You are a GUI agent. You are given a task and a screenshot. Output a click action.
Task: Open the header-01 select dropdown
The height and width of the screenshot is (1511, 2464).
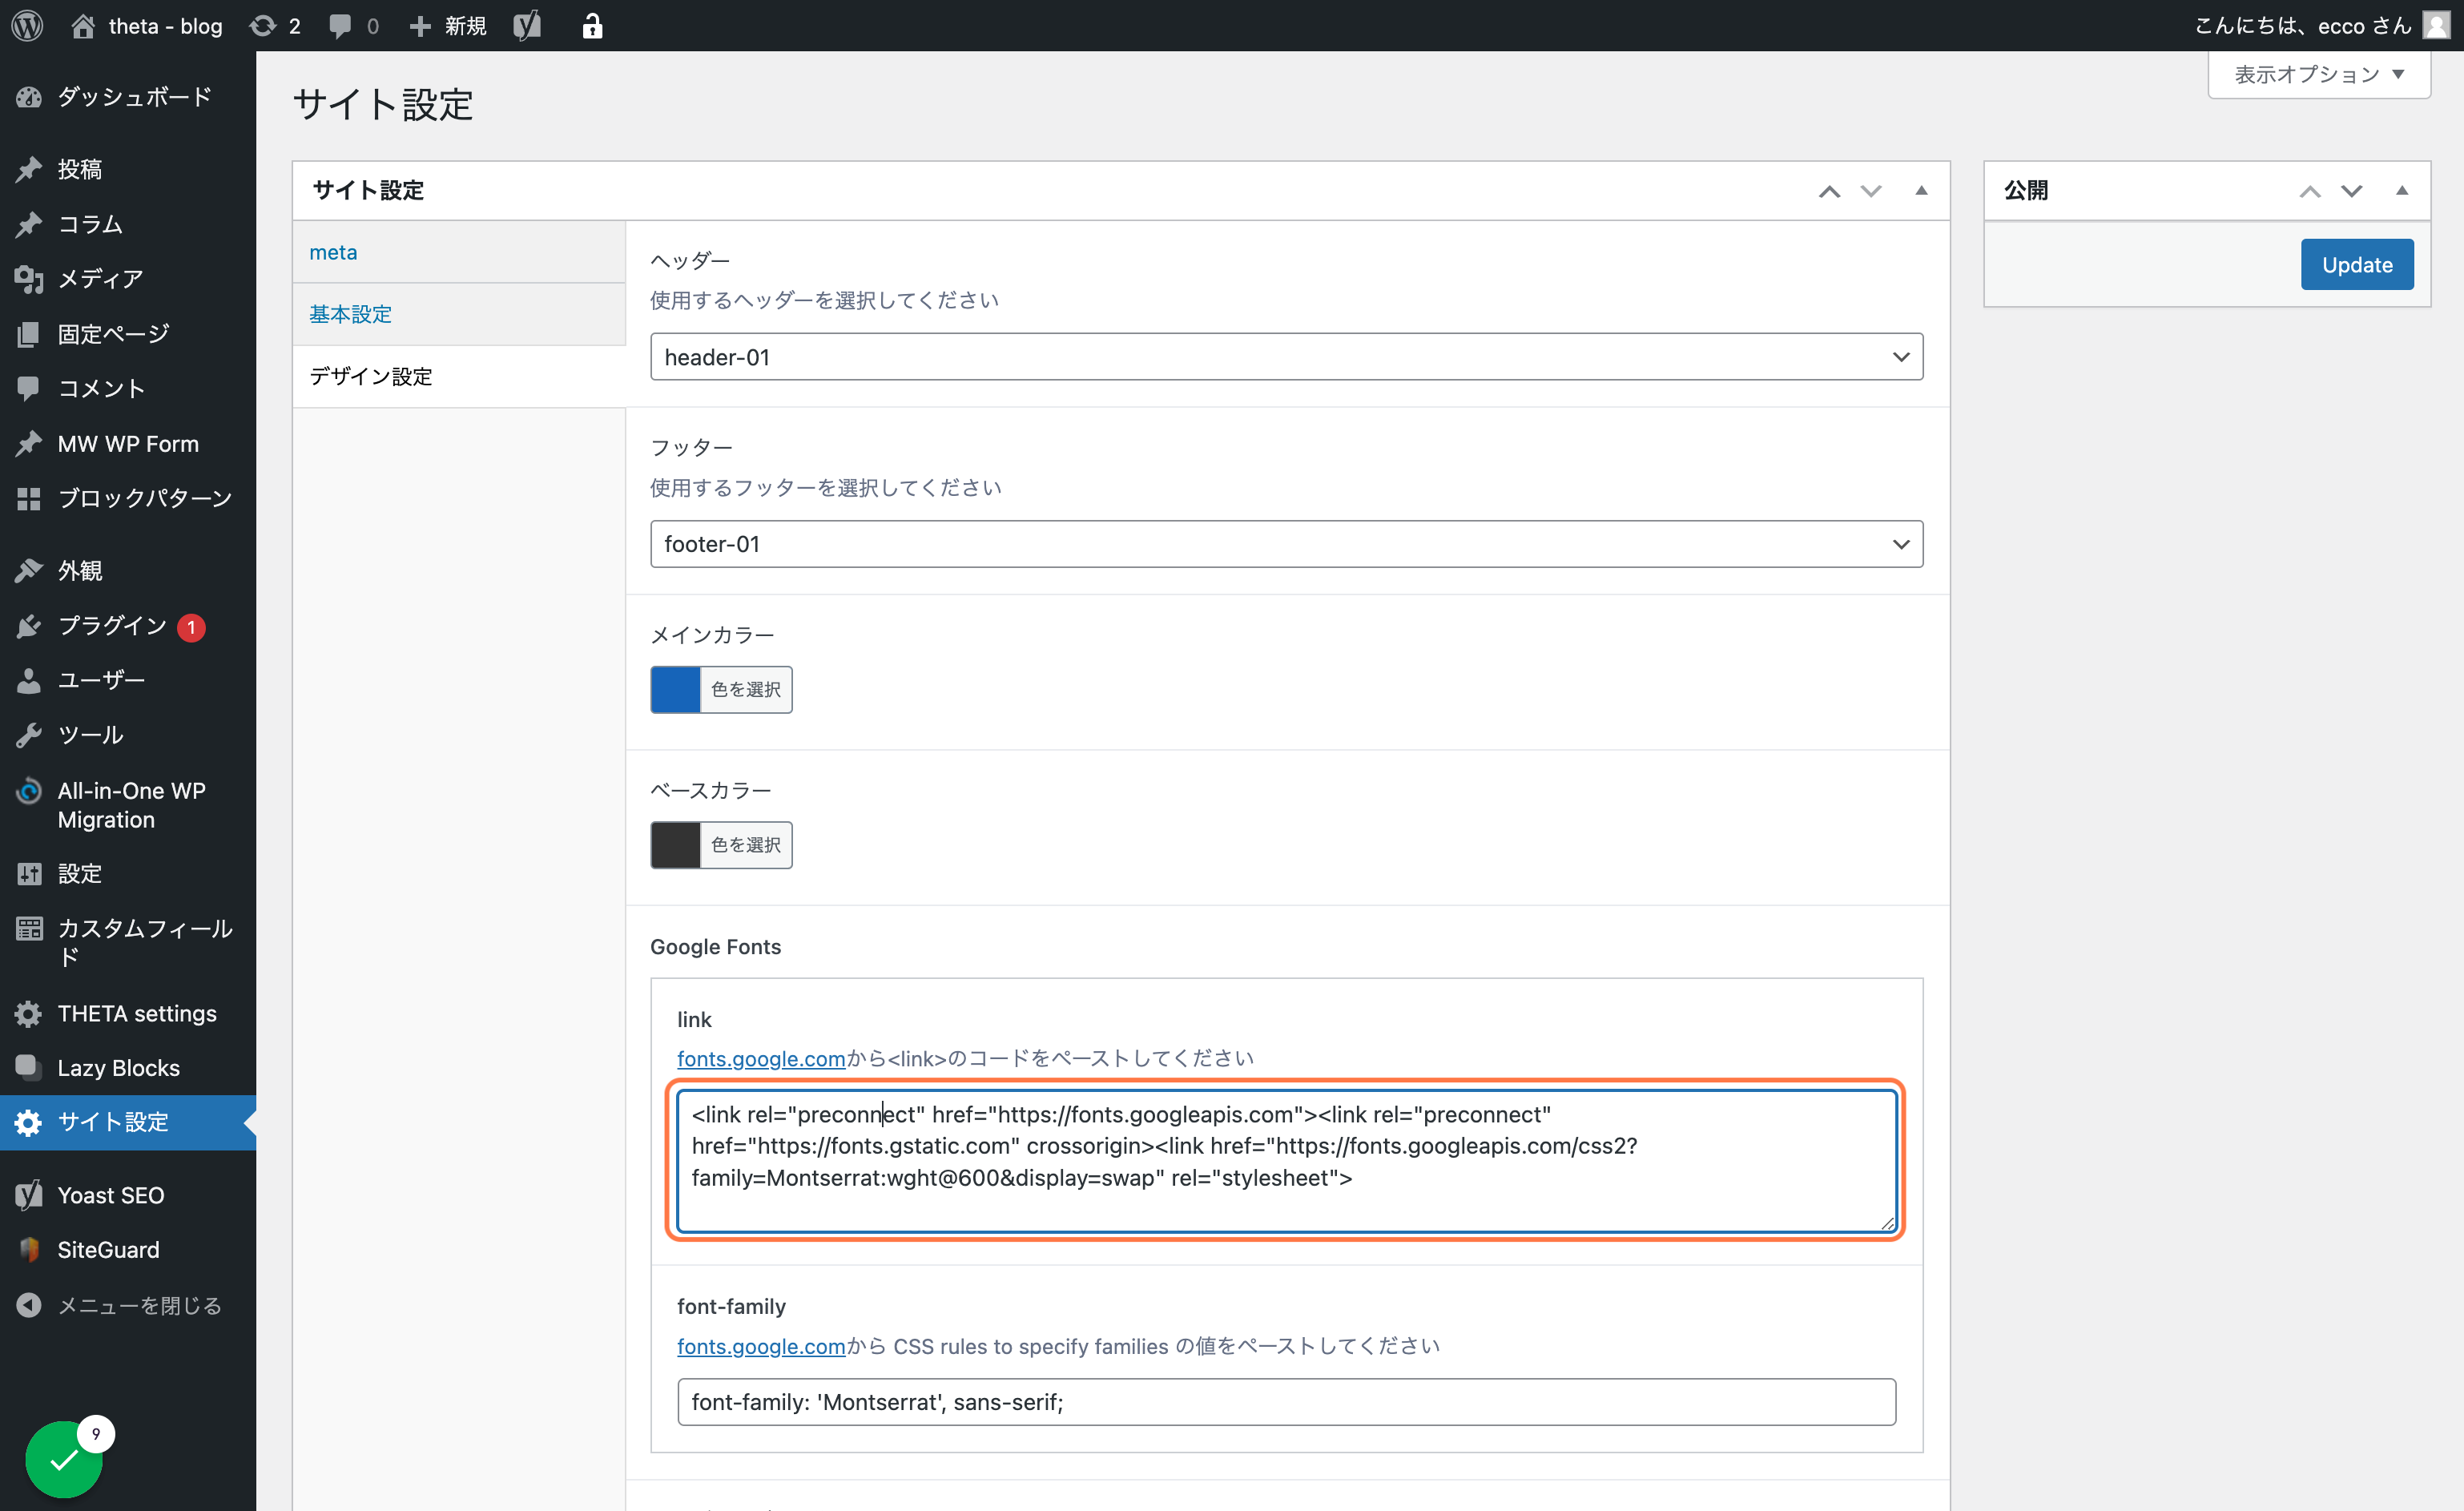pos(1286,357)
